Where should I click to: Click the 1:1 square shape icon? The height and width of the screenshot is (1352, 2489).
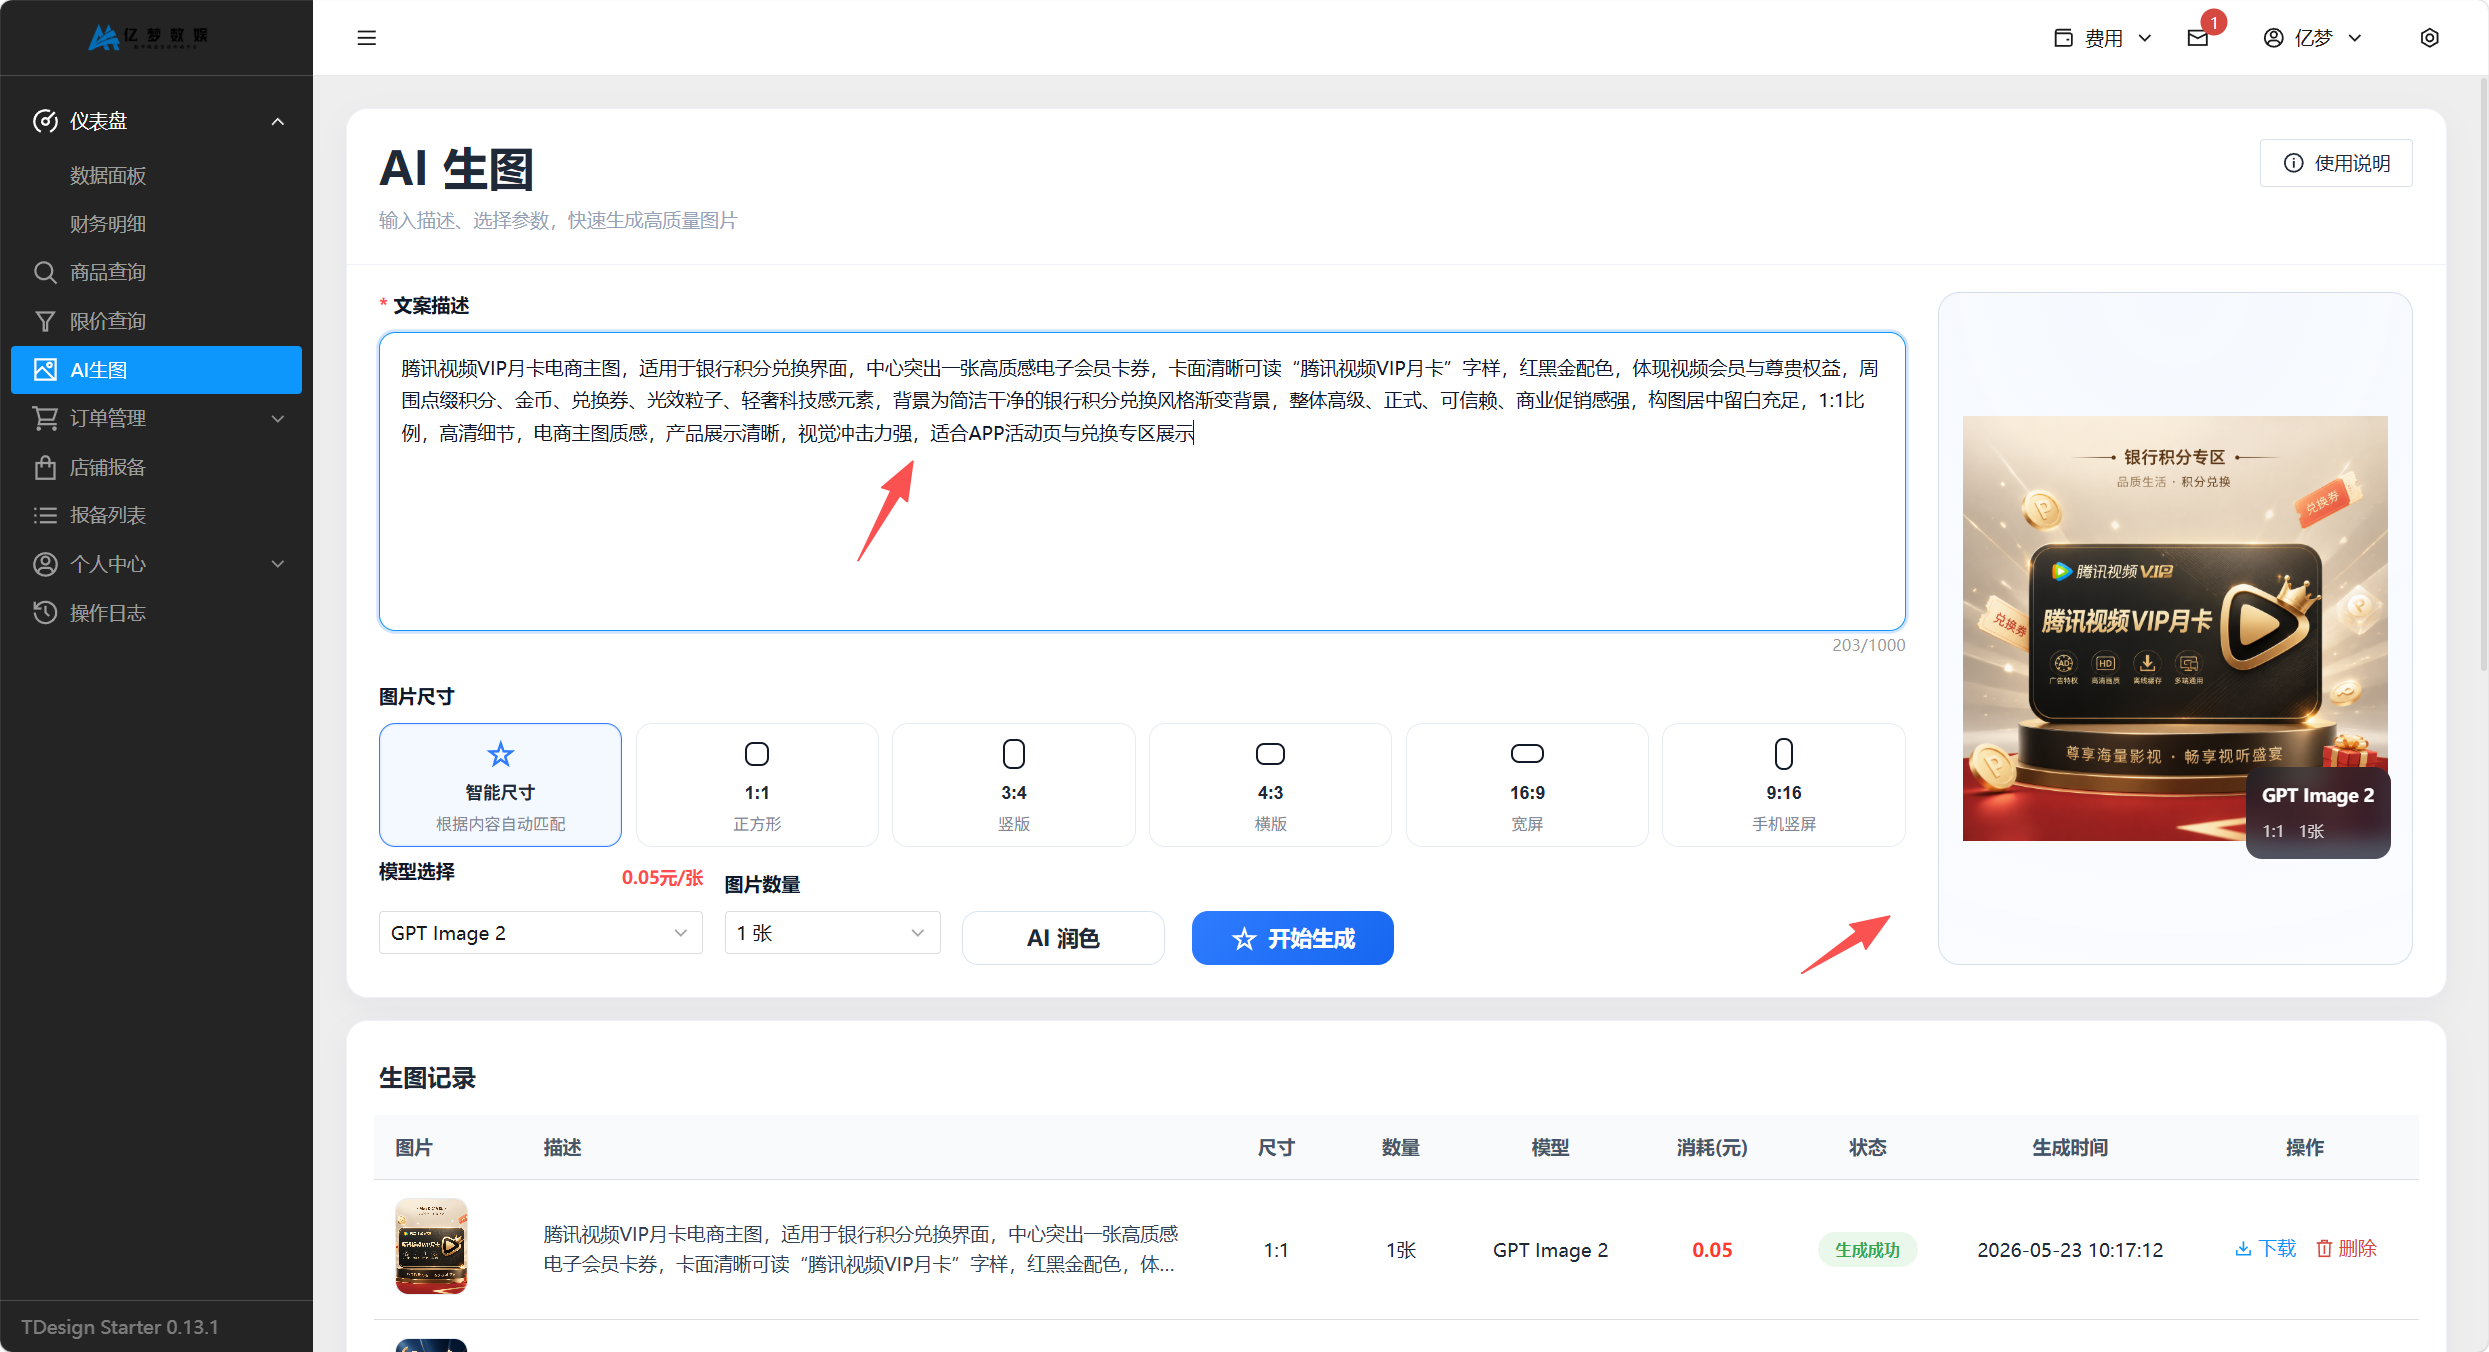pyautogui.click(x=757, y=754)
